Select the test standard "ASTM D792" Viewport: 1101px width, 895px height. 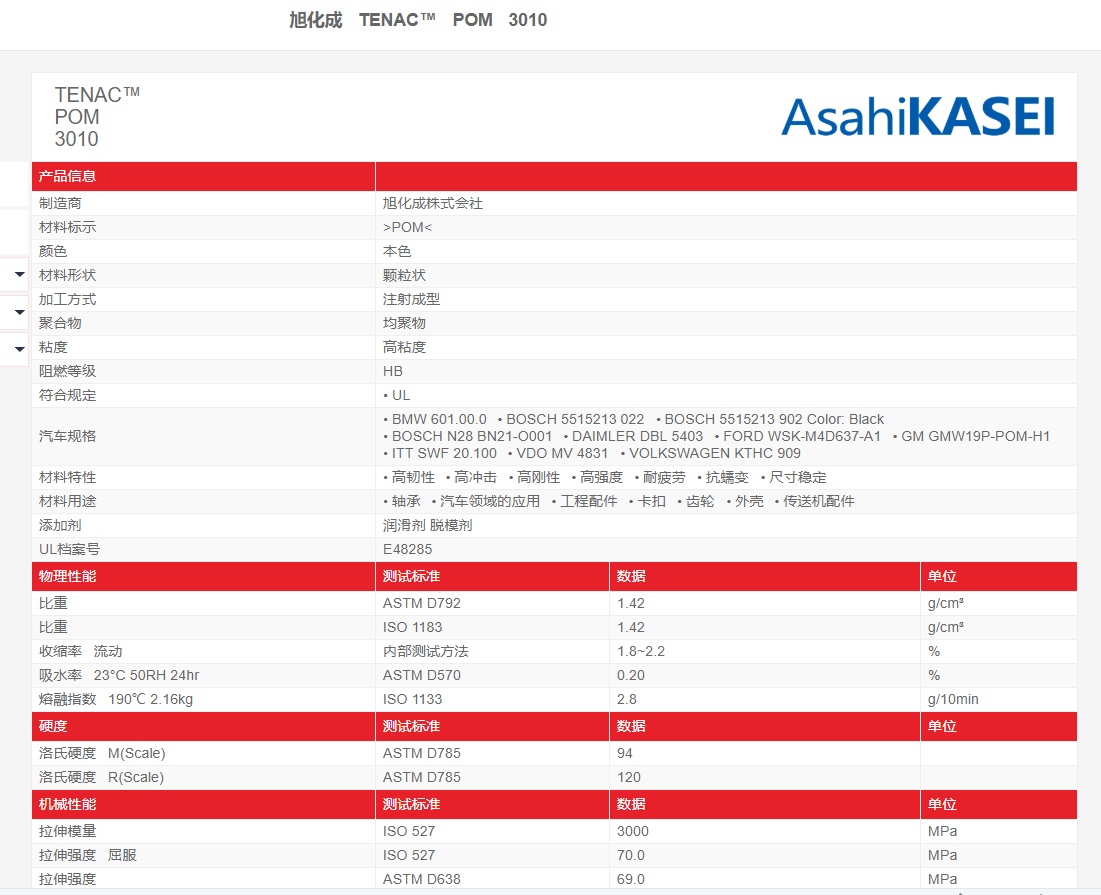coord(421,603)
